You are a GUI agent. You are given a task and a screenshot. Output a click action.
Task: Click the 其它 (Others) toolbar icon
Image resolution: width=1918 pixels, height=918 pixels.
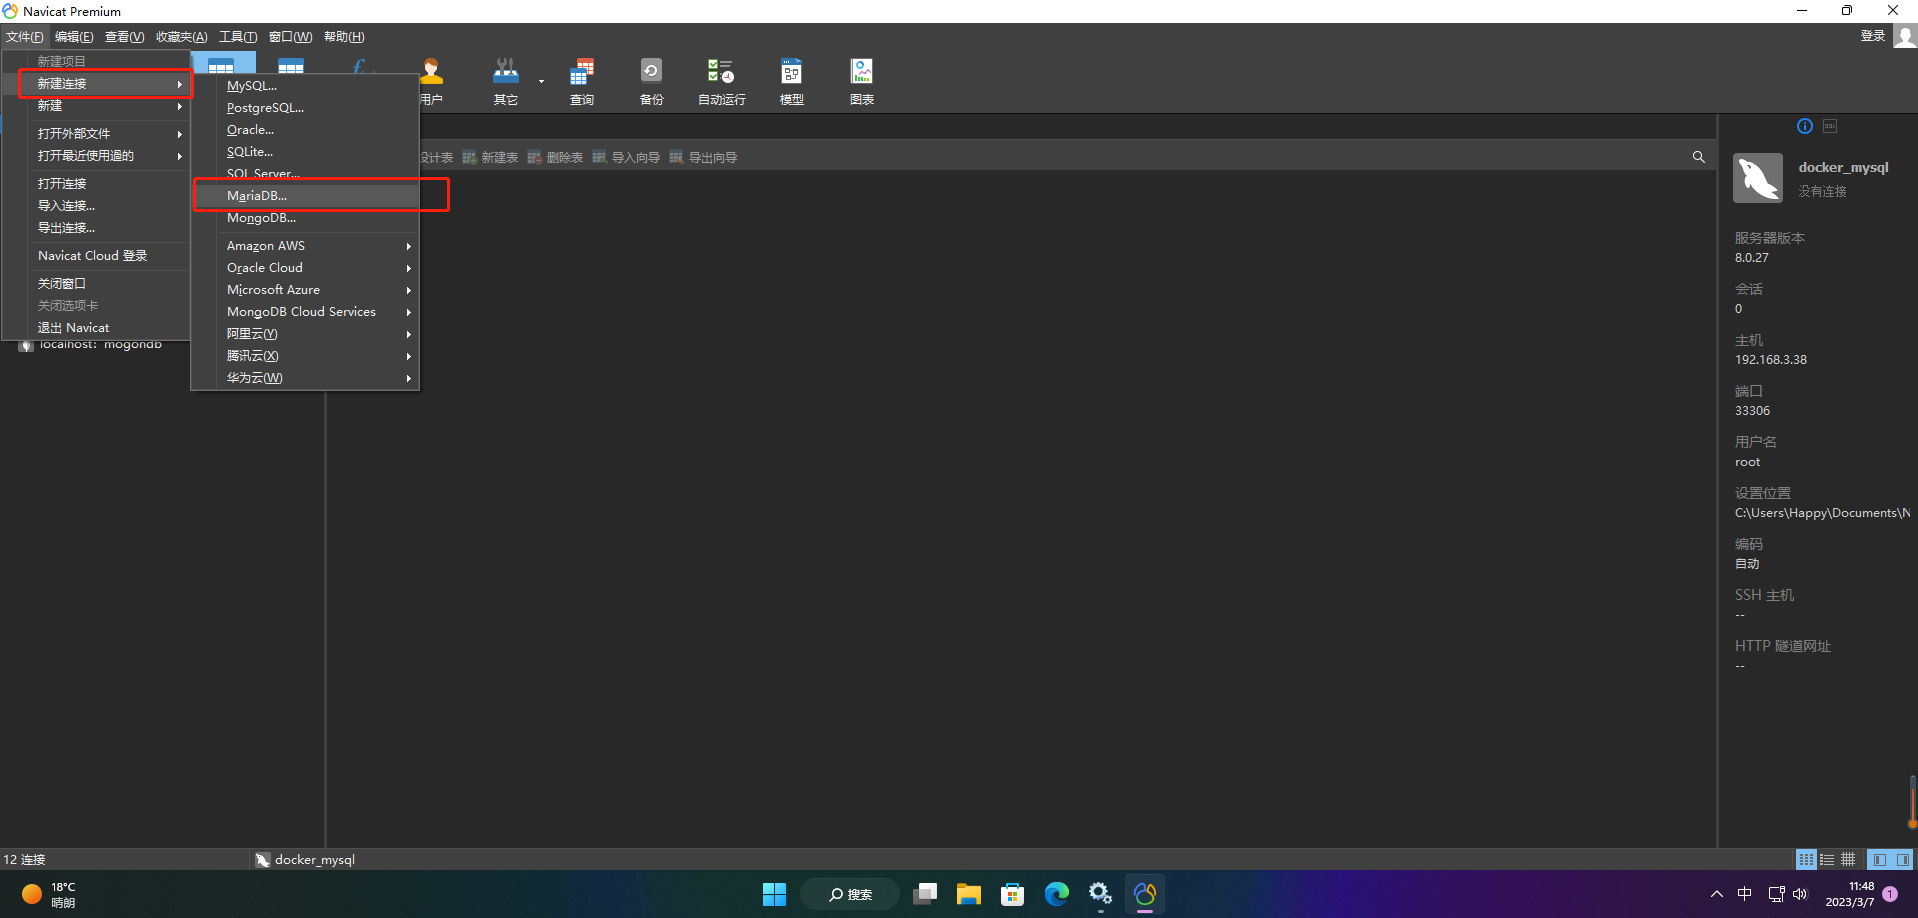point(506,82)
